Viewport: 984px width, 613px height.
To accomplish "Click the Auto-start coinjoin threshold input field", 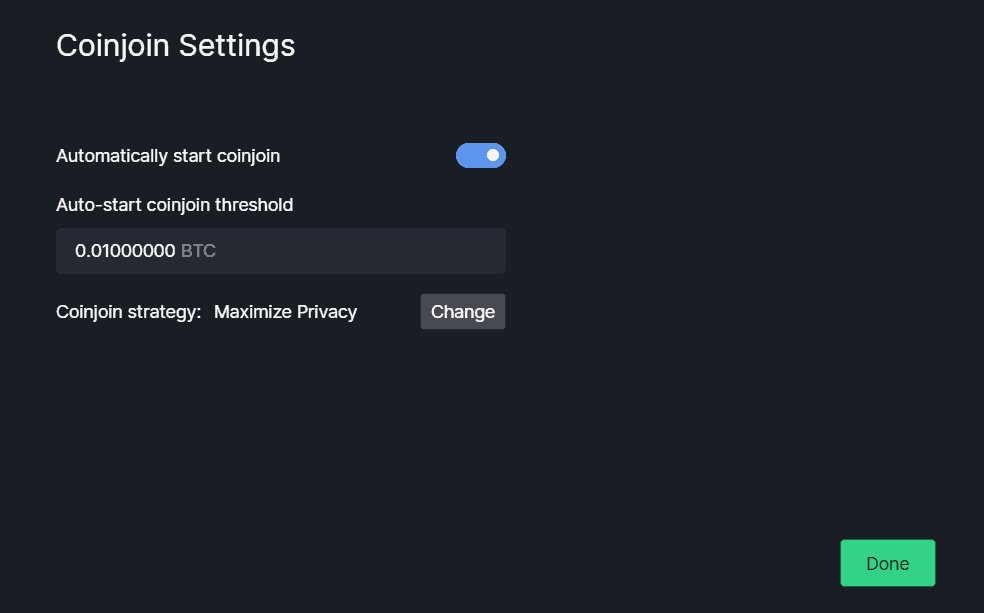I will 340,251.
